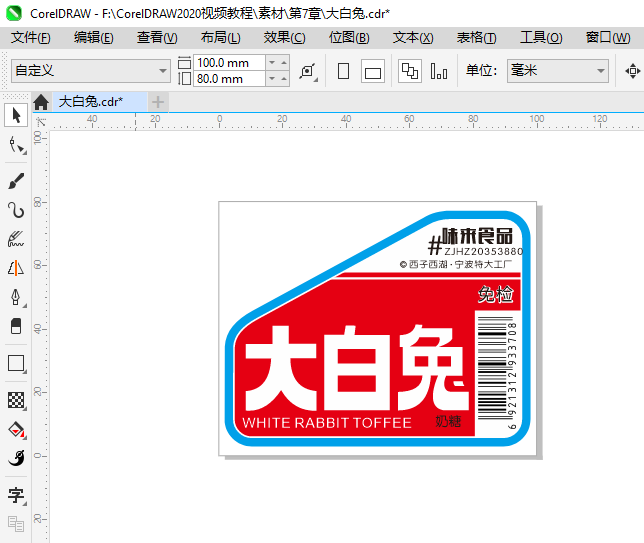Screen dimensions: 644x543
Task: Edit the page width 100.0 mm field
Action: tap(229, 63)
